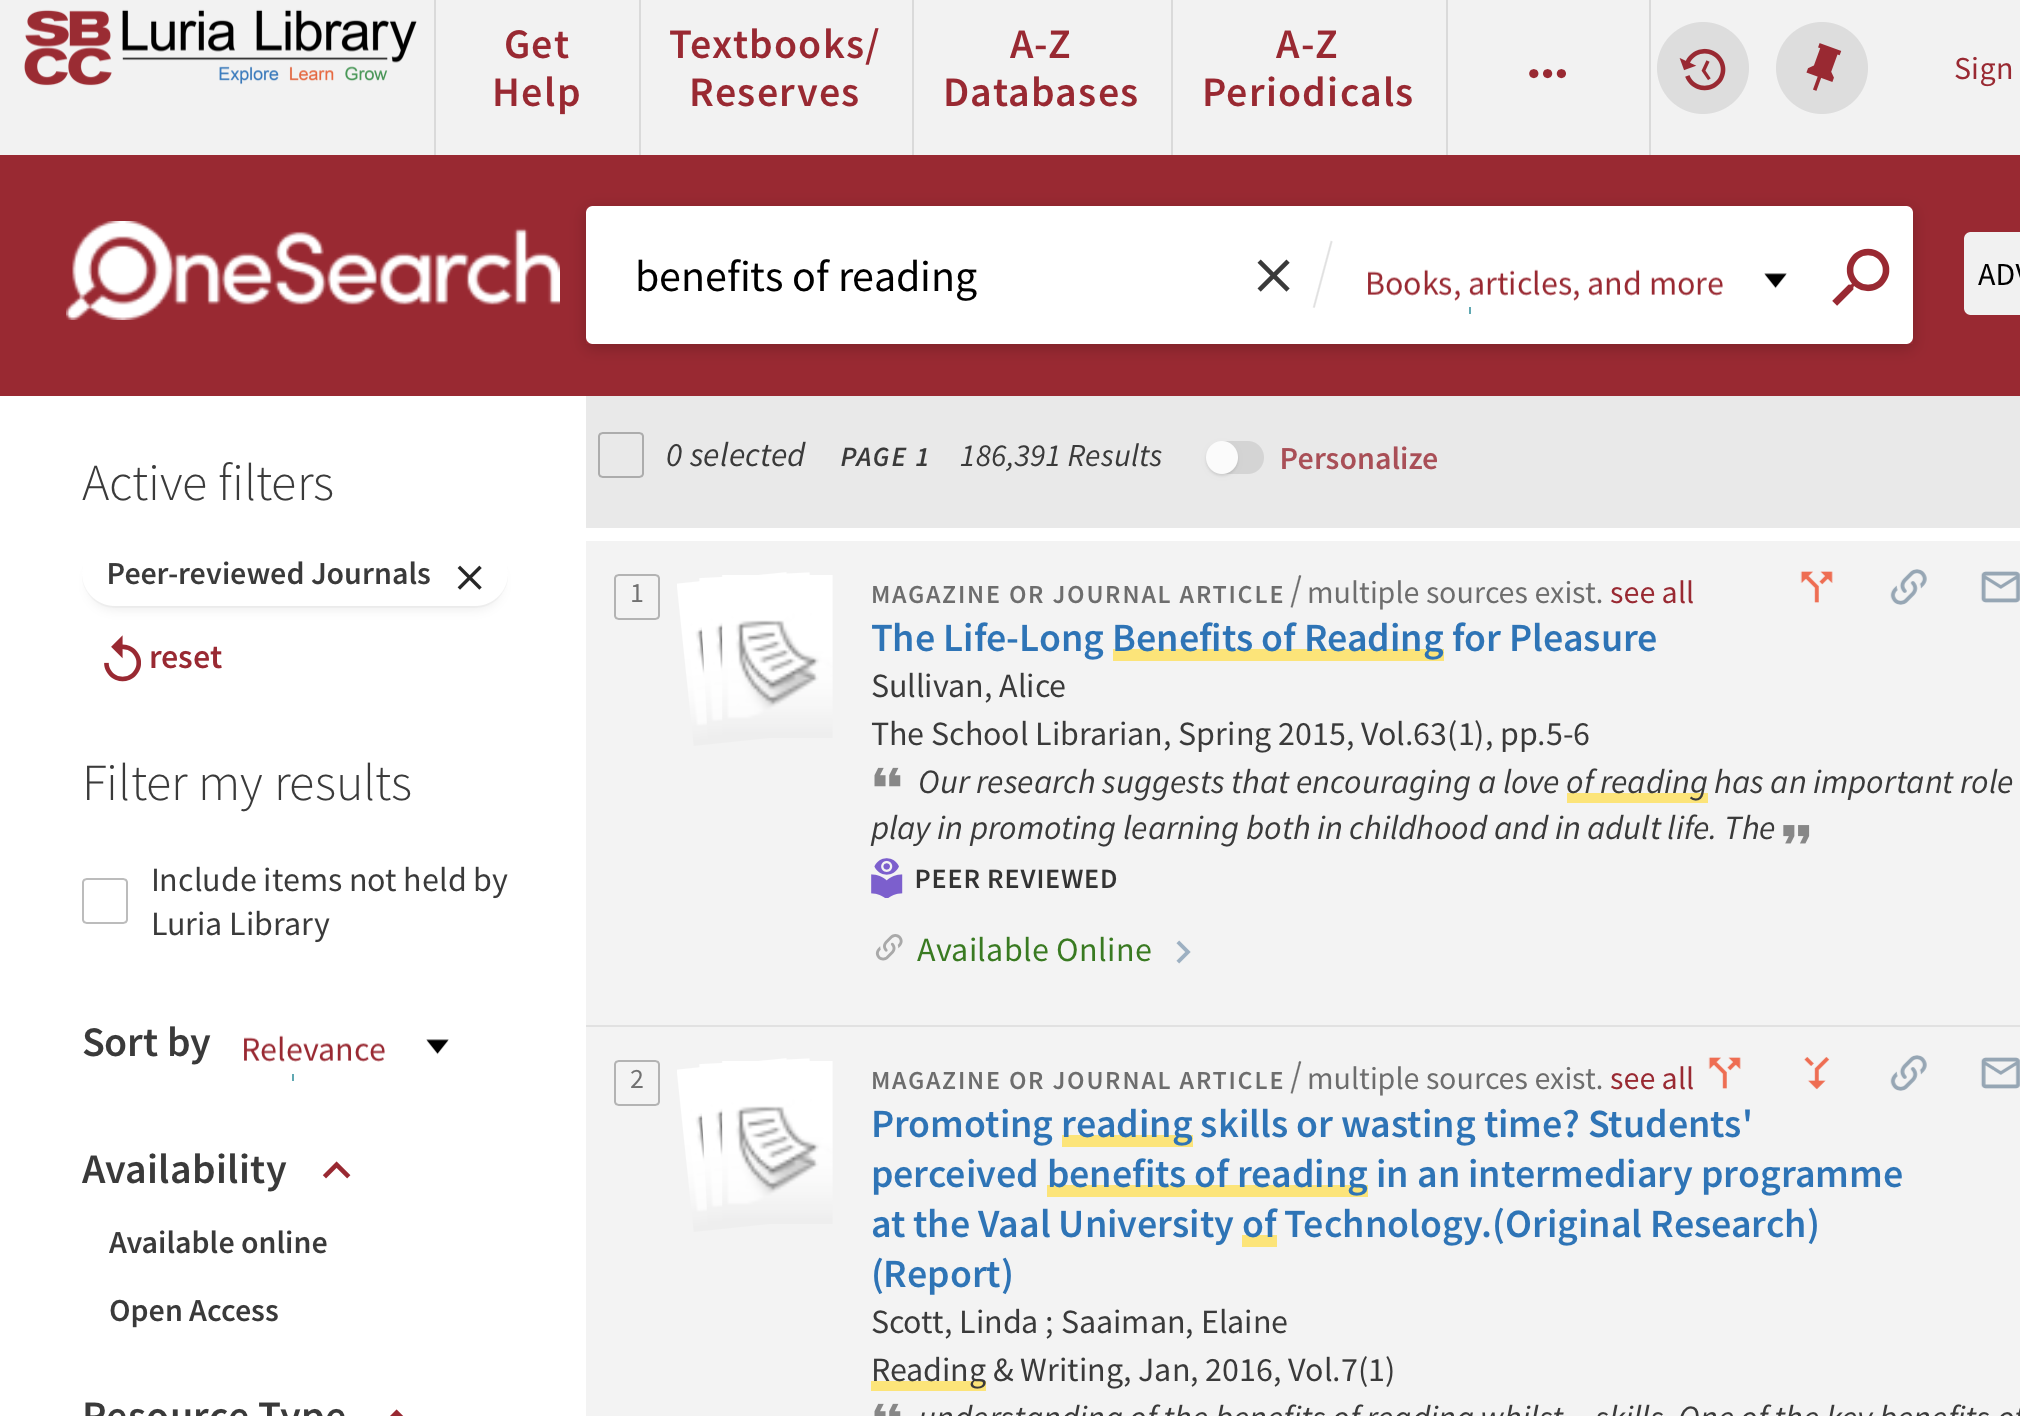
Task: Remove the Peer-reviewed Journals filter
Action: pos(470,577)
